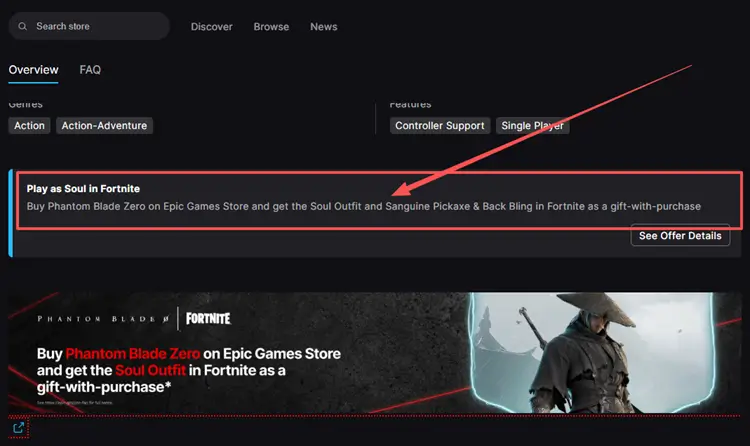Image resolution: width=750 pixels, height=446 pixels.
Task: Open the Browse page
Action: (x=271, y=27)
